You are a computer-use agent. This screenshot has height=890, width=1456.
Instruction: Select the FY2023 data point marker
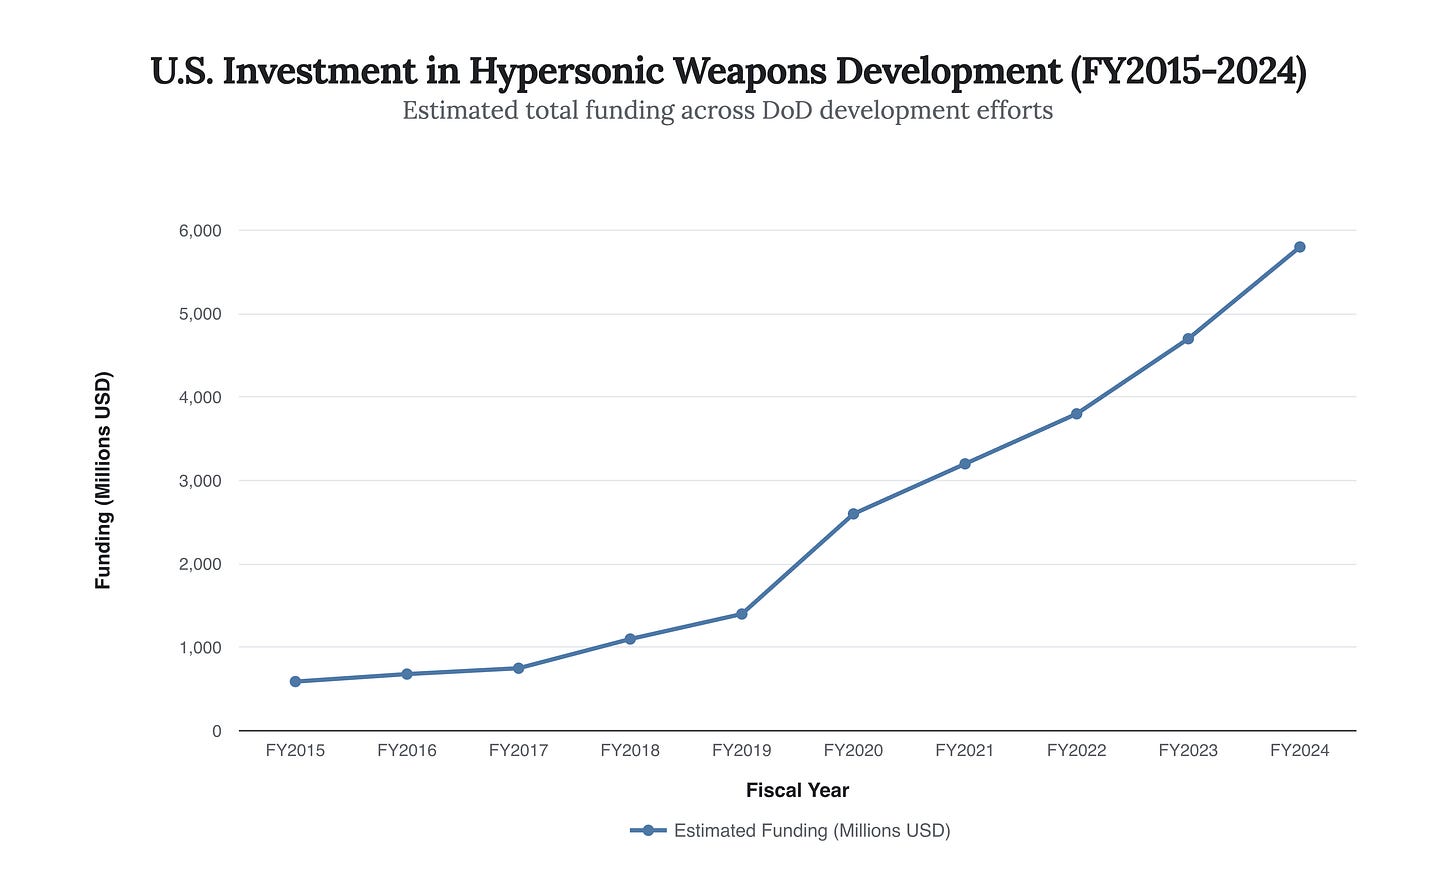click(x=1186, y=338)
